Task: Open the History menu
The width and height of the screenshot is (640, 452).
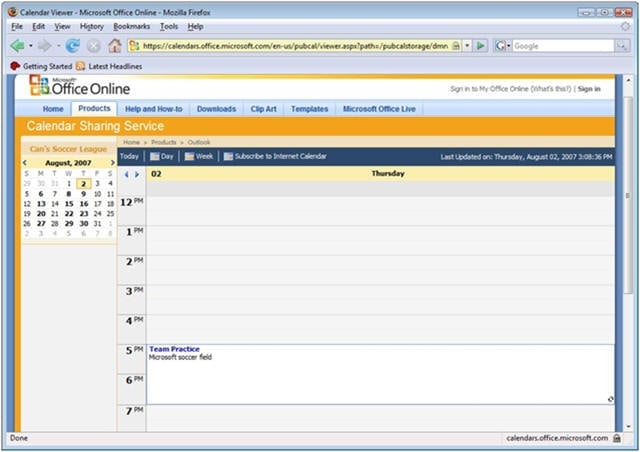Action: 91,27
